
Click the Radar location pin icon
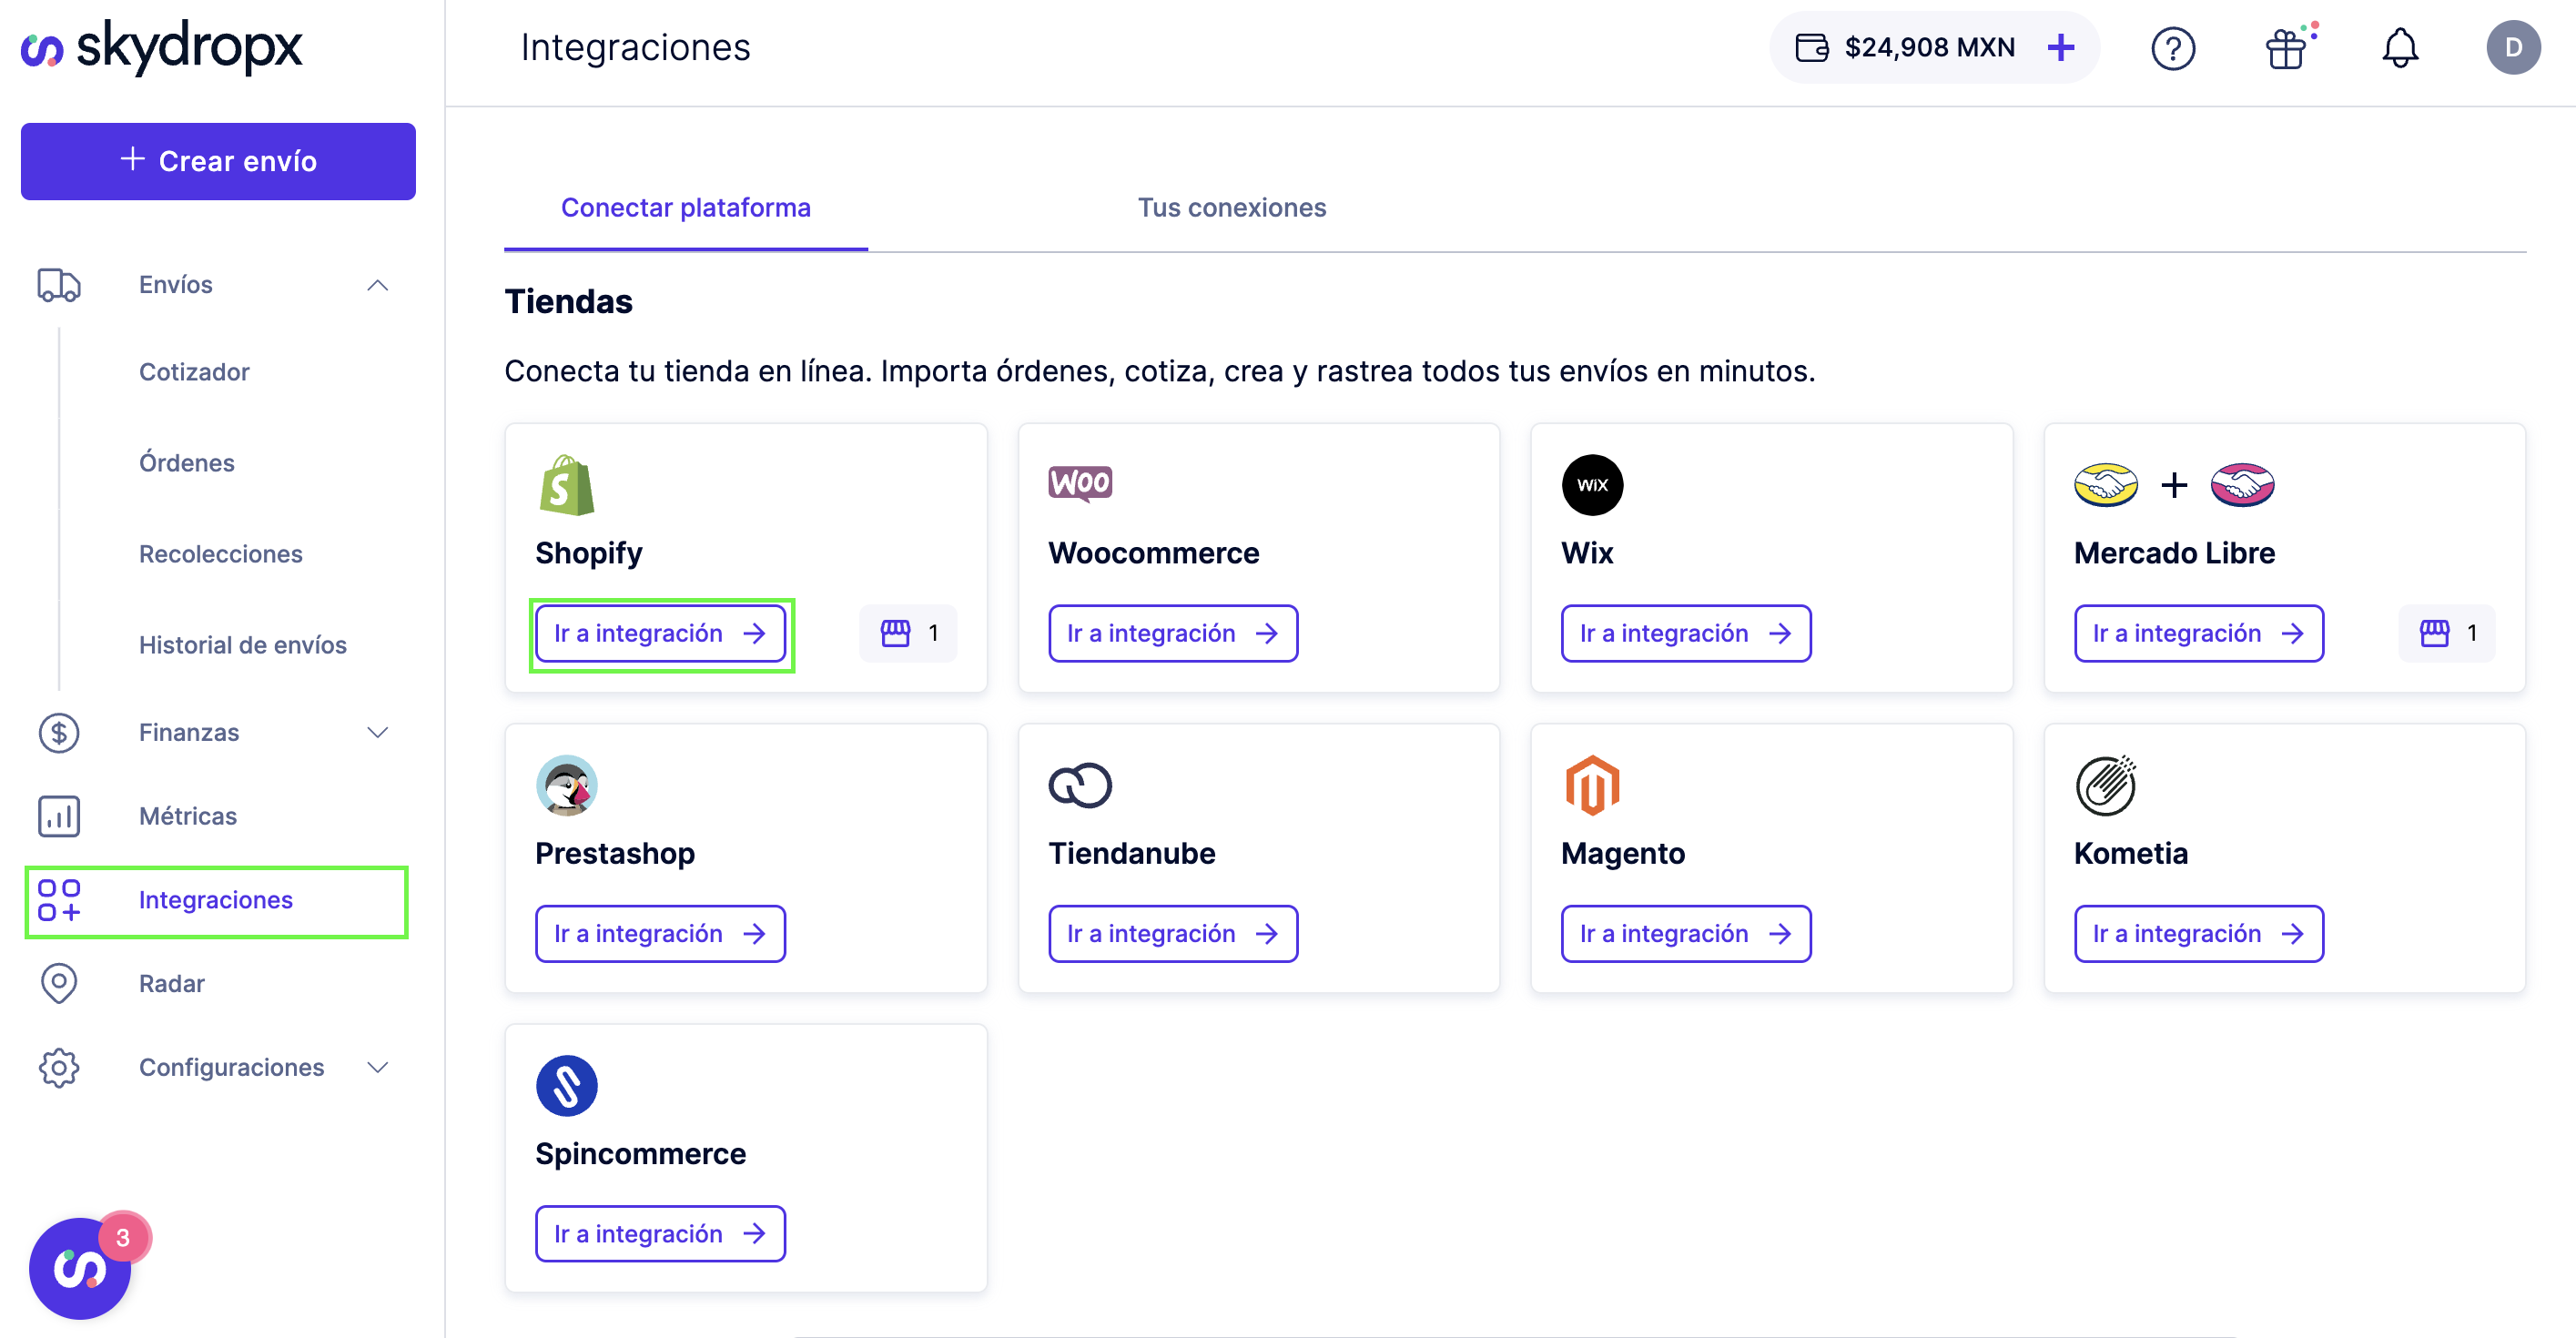tap(59, 983)
